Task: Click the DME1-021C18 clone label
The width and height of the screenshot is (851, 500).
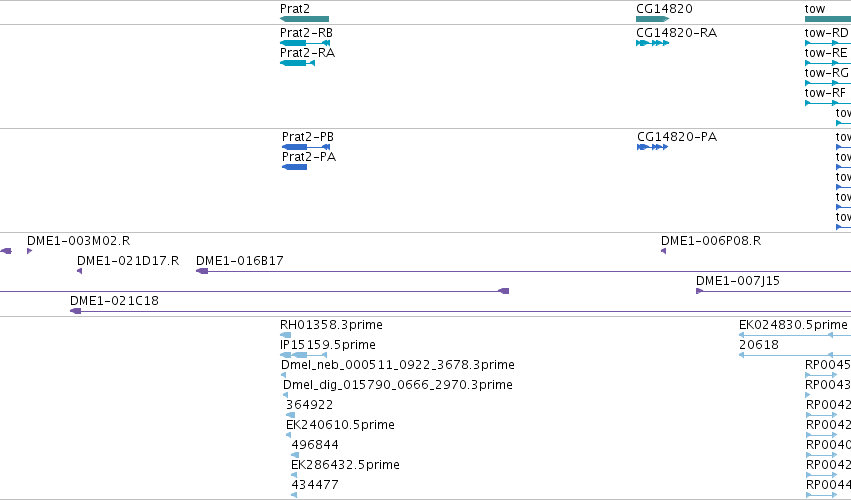Action: (x=115, y=301)
